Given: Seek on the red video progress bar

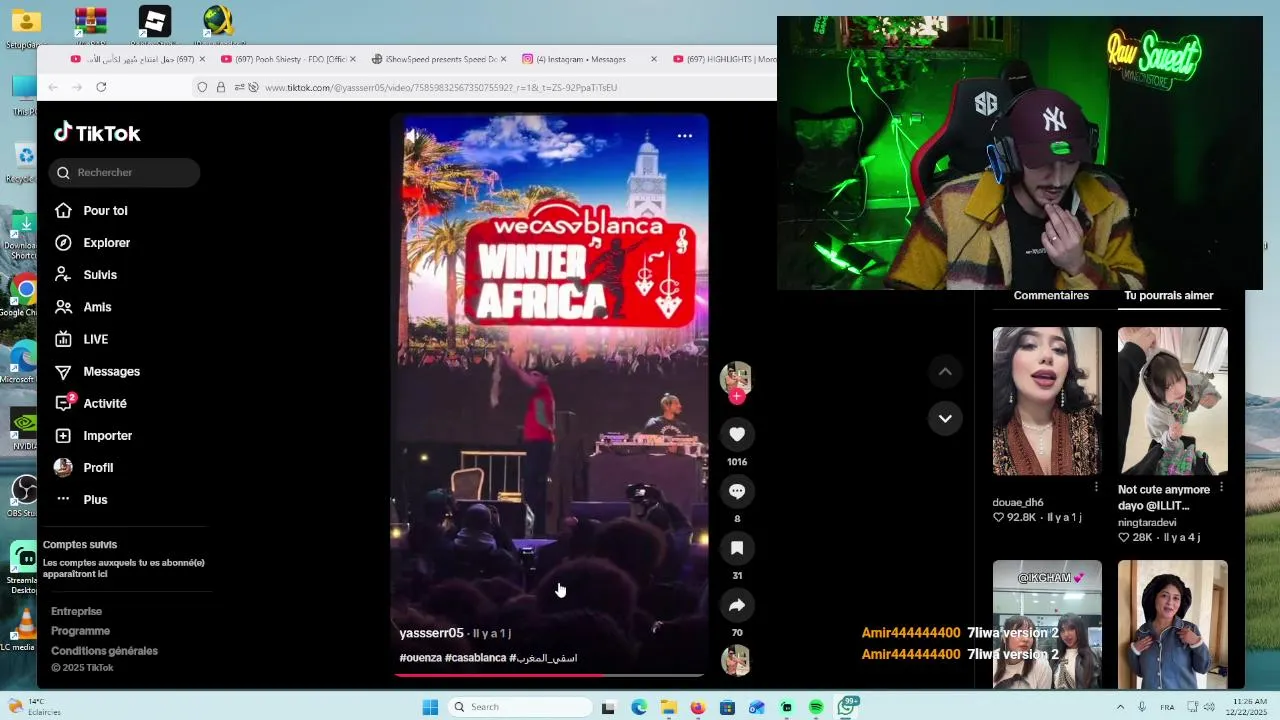Looking at the screenshot, I should 549,675.
